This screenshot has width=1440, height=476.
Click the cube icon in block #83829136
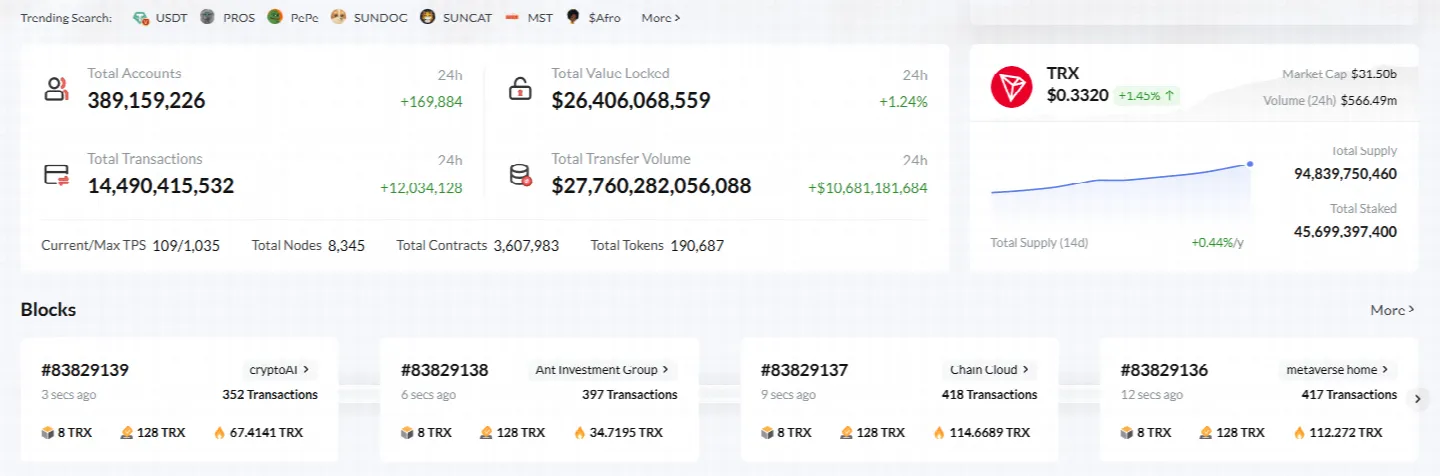1127,433
